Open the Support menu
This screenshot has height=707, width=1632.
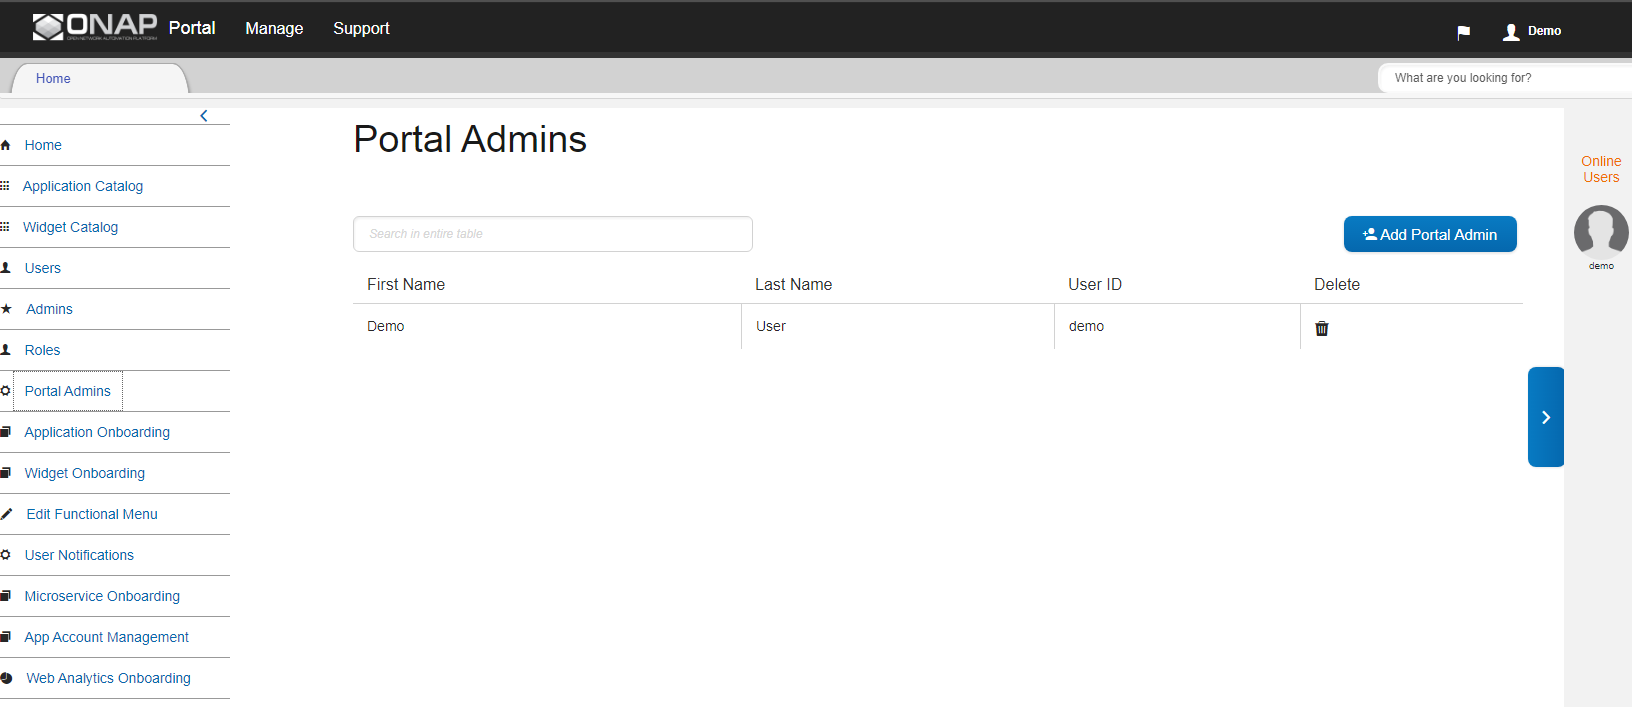pos(361,29)
